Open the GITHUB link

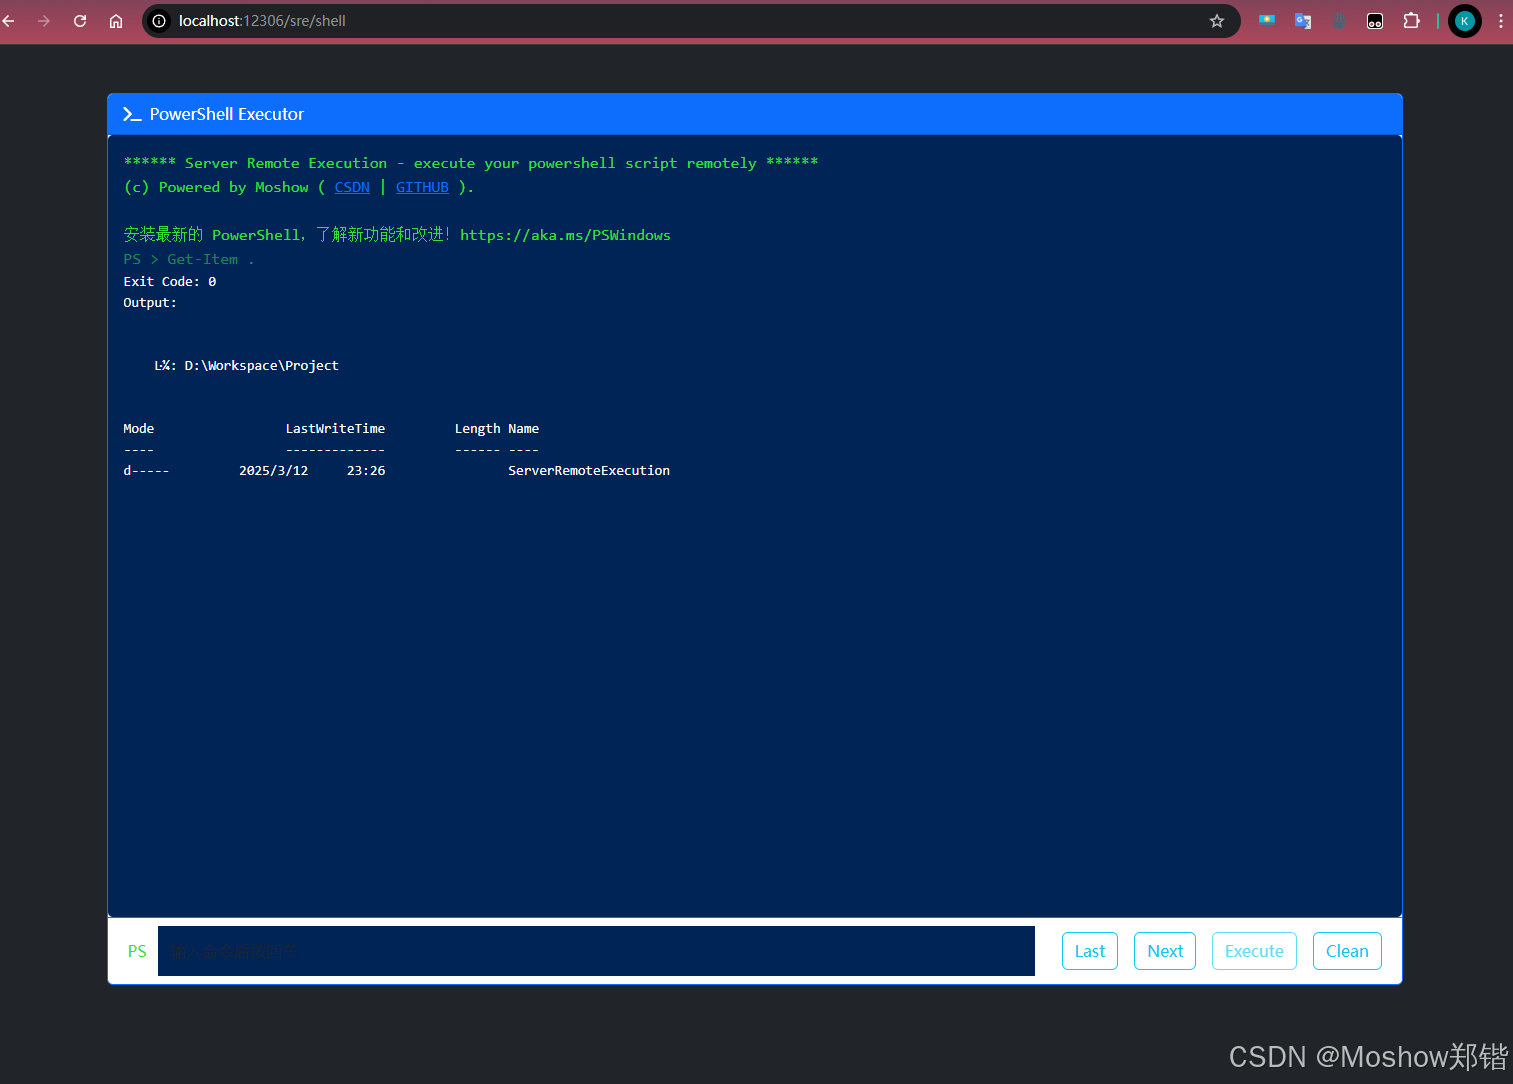point(422,187)
